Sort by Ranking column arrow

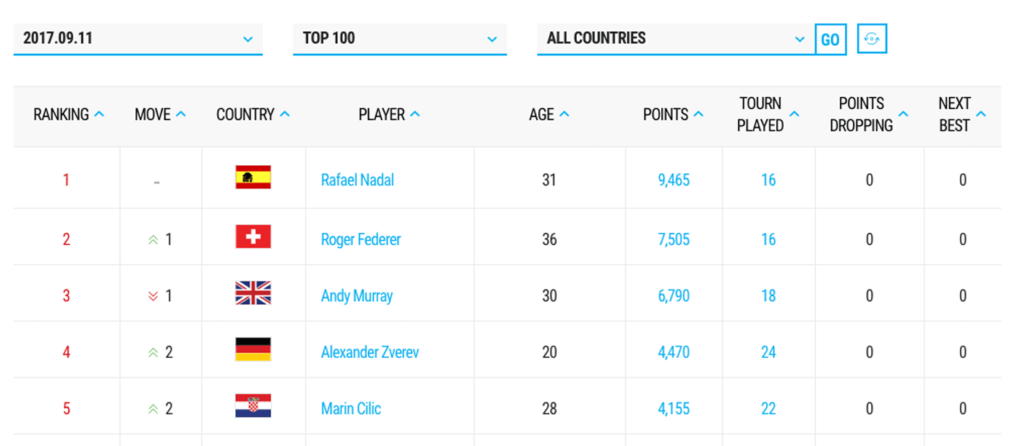tap(99, 115)
